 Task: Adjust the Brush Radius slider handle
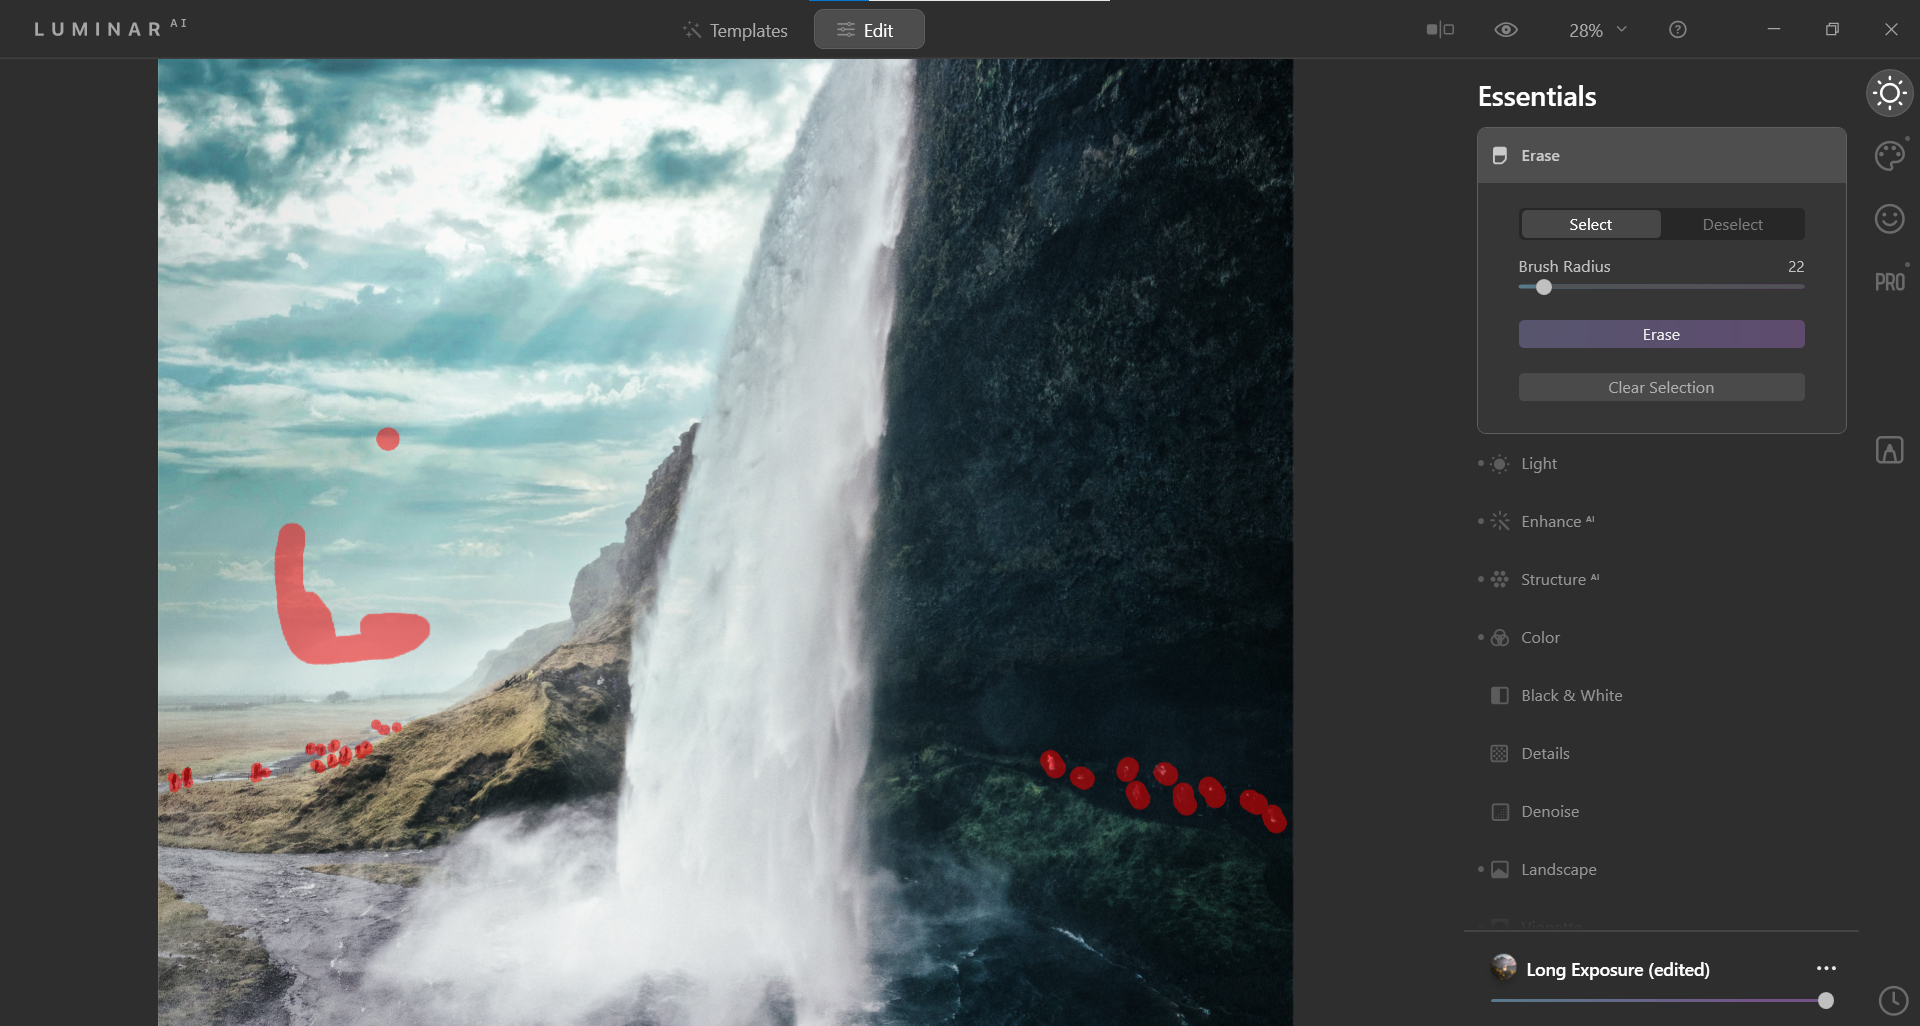pyautogui.click(x=1544, y=287)
